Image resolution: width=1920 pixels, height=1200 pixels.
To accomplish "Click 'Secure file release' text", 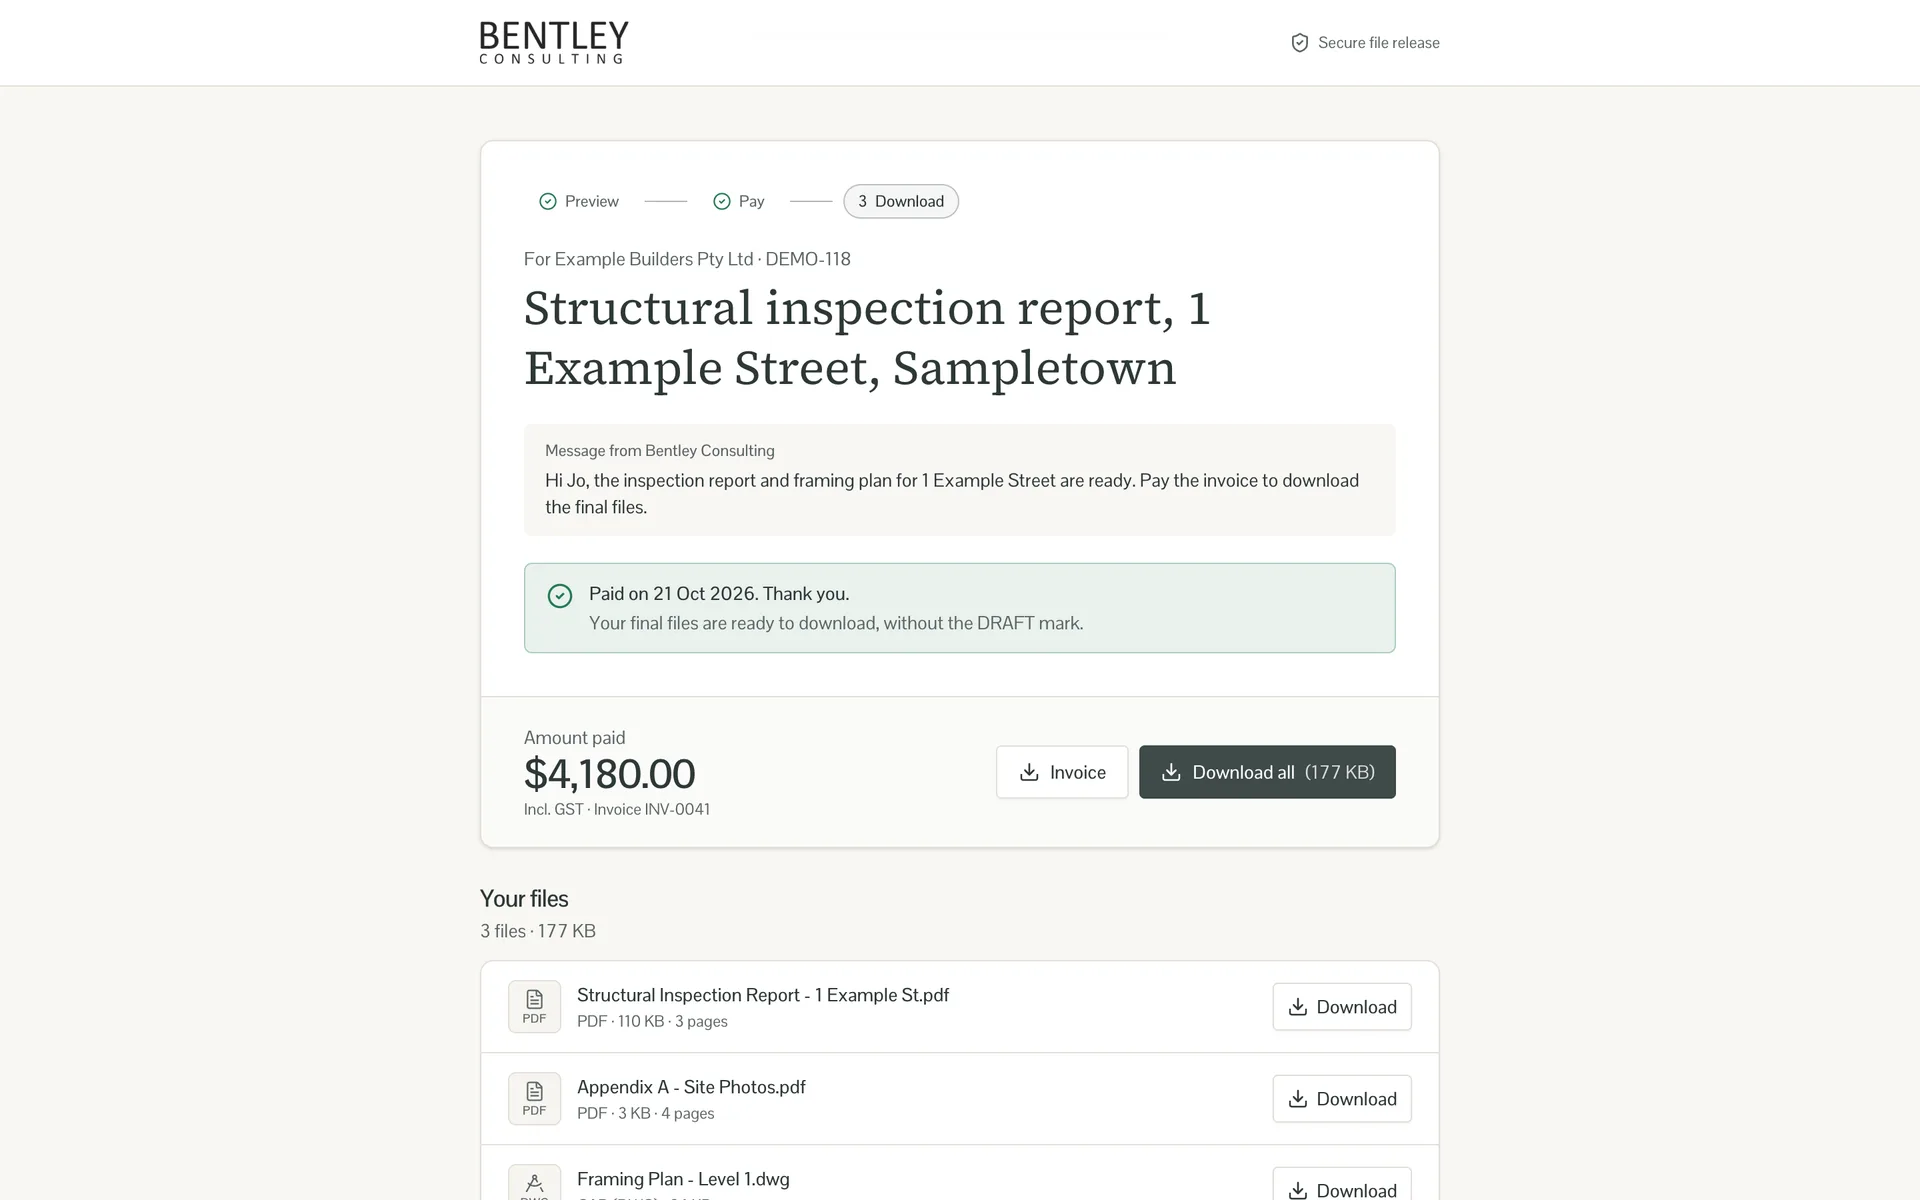I will coord(1379,43).
